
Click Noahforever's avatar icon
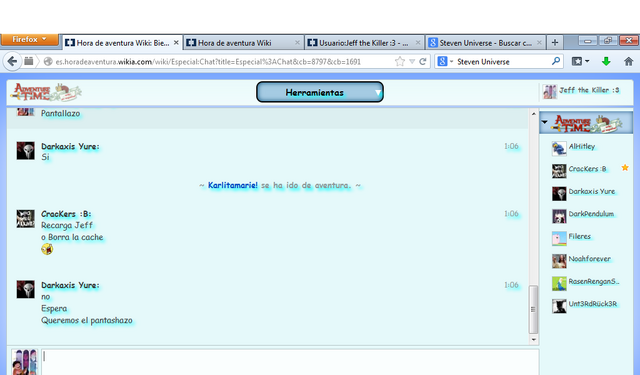[x=559, y=261]
